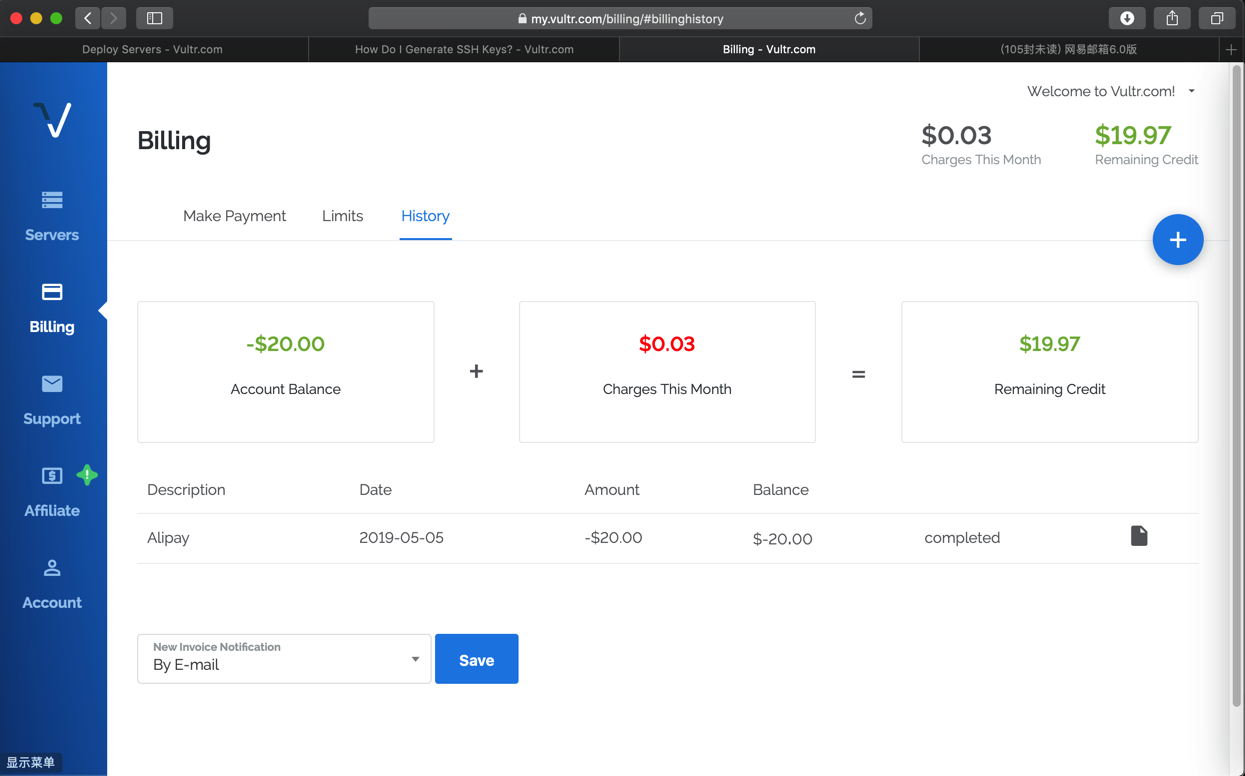This screenshot has width=1245, height=776.
Task: Click the date 2019-05-05 cell
Action: [x=401, y=538]
